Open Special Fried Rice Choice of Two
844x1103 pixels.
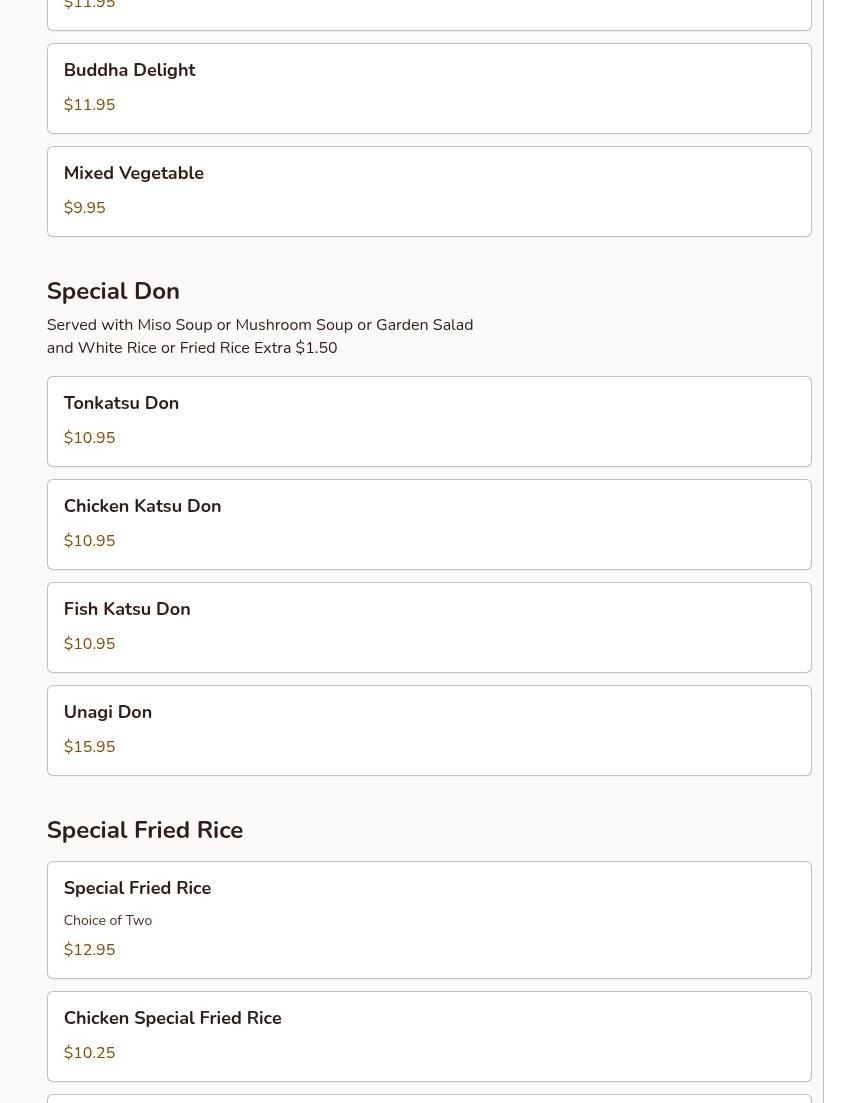(428, 919)
